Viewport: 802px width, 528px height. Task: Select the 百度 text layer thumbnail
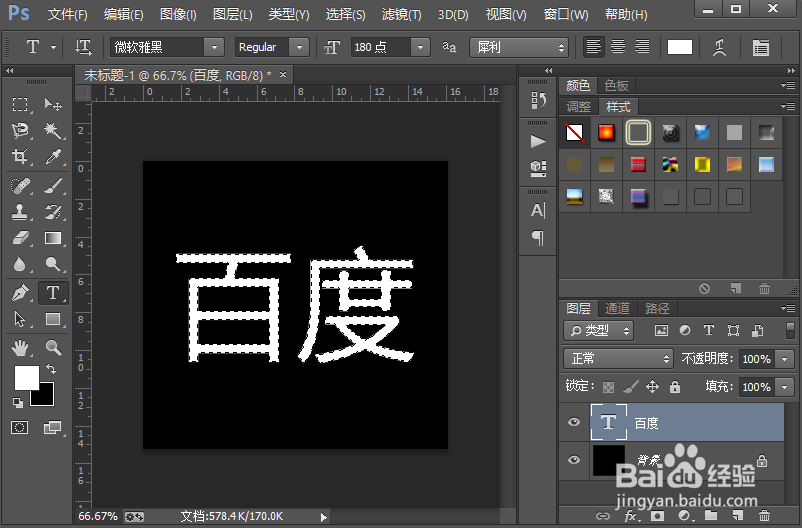[609, 422]
